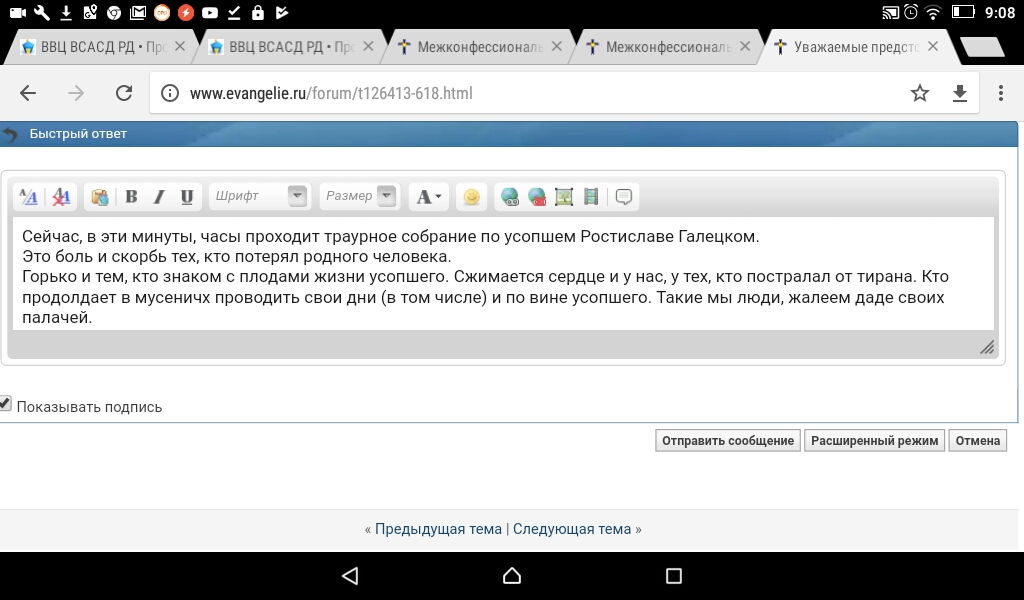1024x600 pixels.
Task: Toggle underline formatting
Action: click(186, 197)
